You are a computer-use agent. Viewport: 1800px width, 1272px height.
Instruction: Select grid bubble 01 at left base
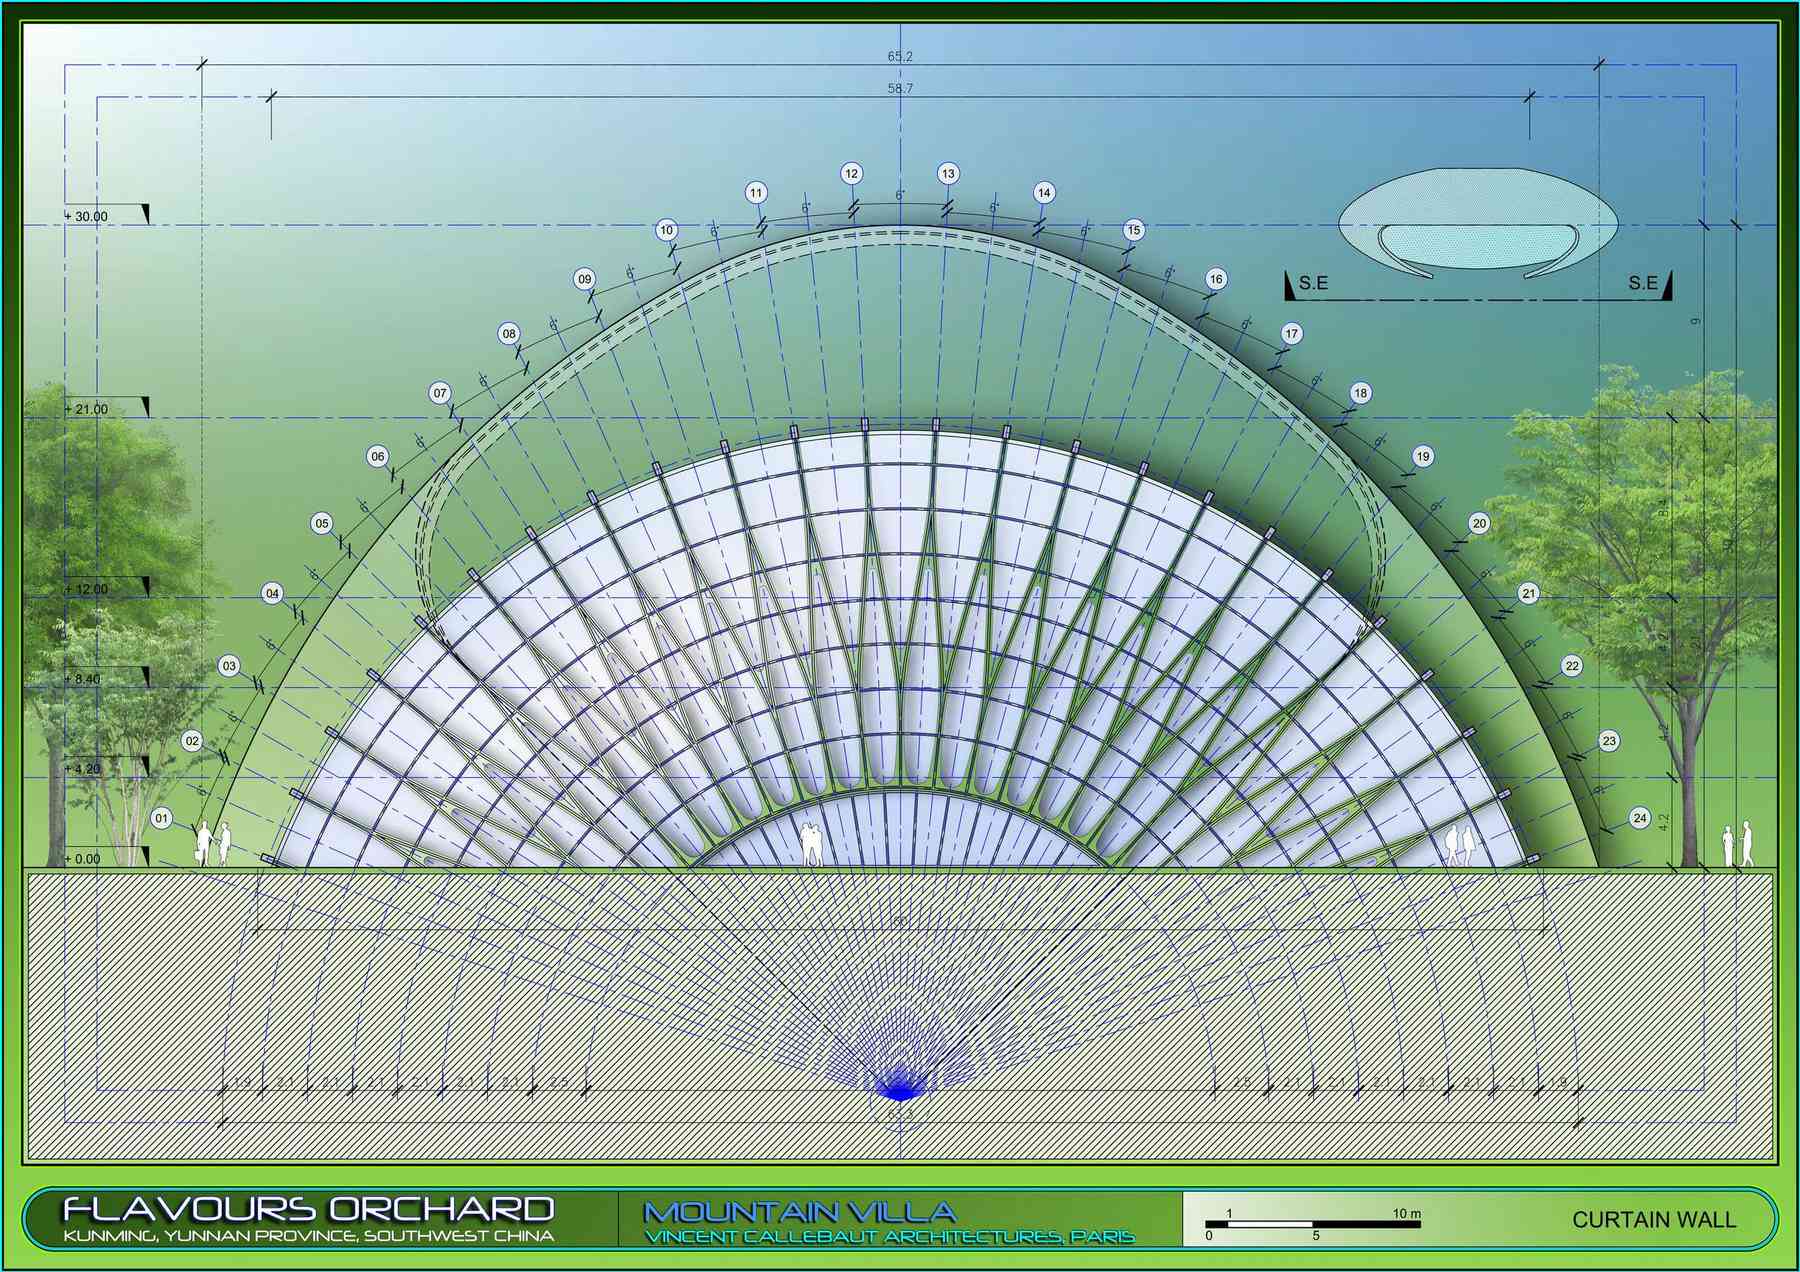click(x=161, y=819)
